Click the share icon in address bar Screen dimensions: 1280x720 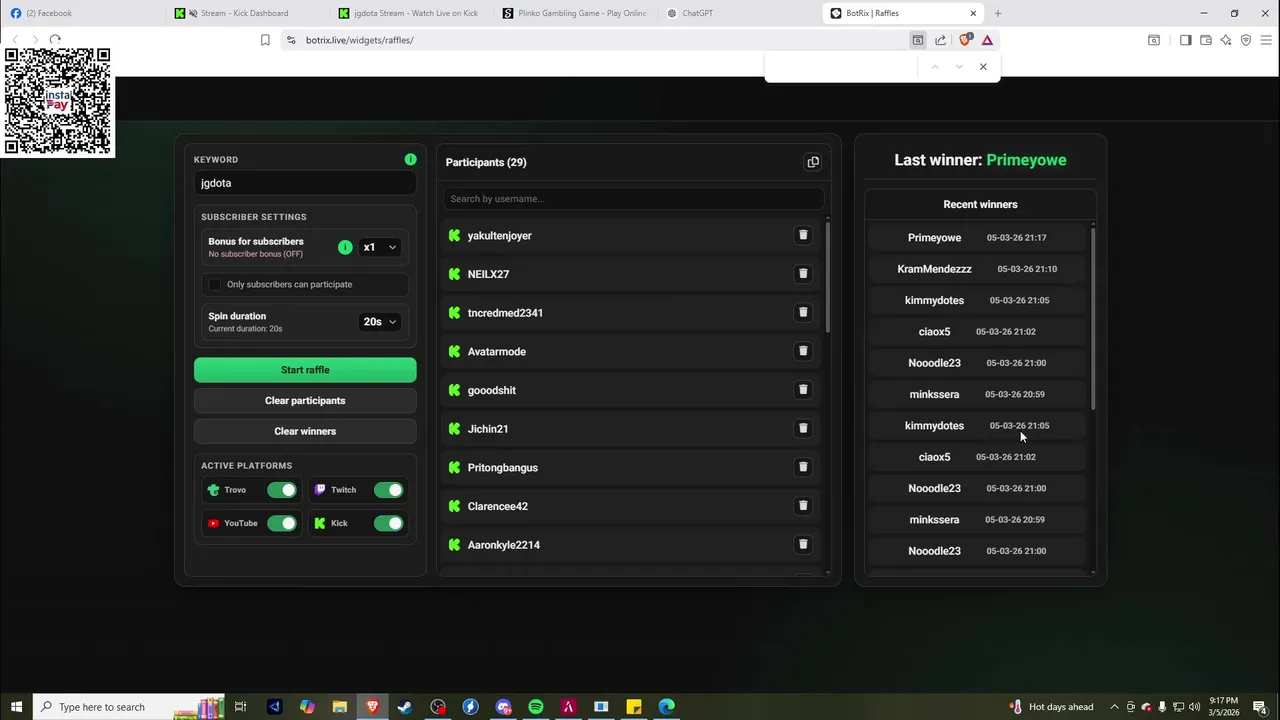(940, 40)
